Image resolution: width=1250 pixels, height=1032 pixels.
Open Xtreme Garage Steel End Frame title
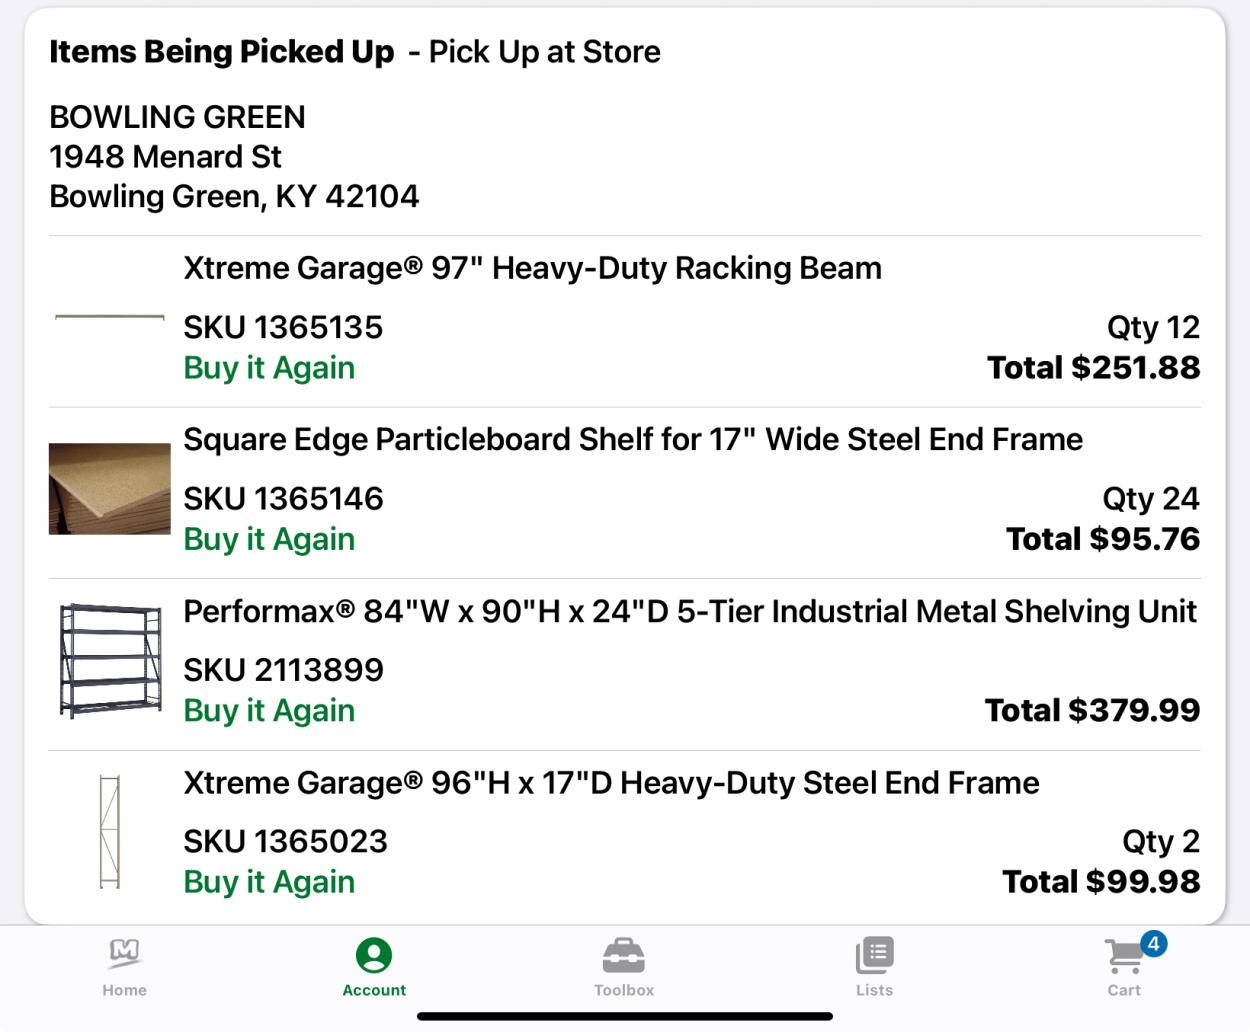click(611, 782)
